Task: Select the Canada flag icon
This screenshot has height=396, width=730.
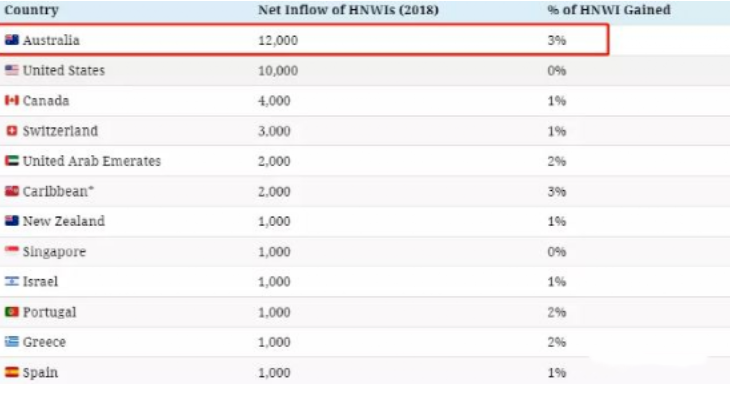Action: tap(12, 101)
